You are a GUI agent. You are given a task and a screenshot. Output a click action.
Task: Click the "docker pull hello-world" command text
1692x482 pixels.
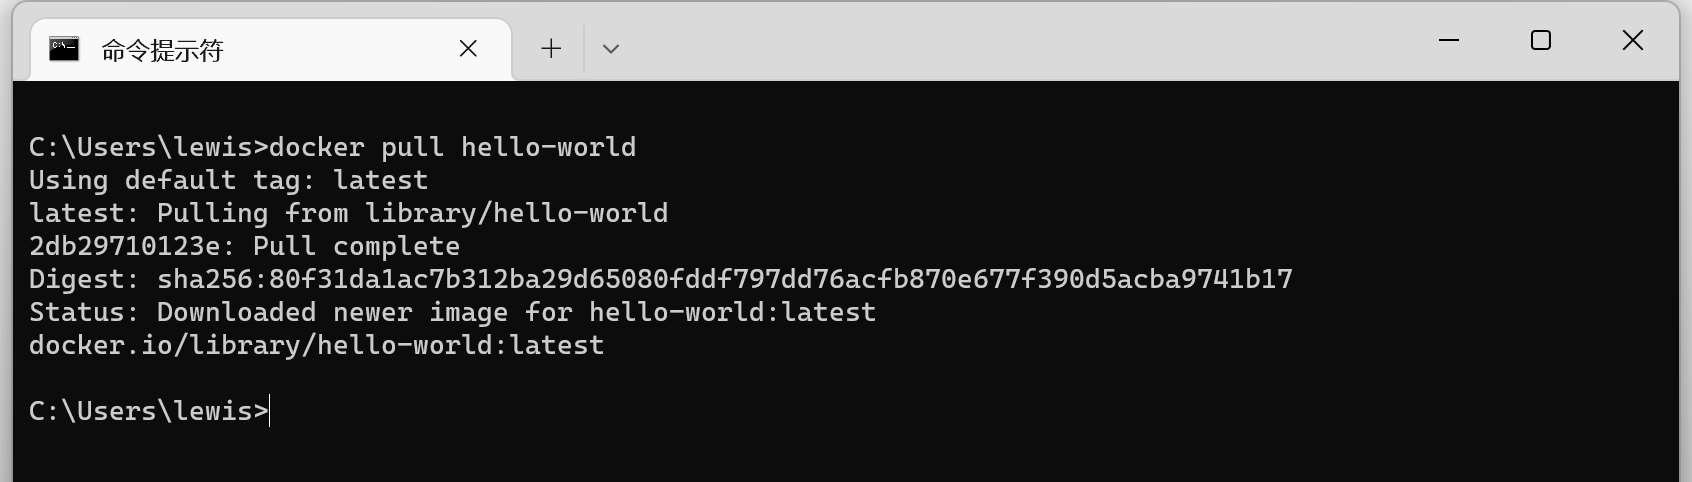452,148
